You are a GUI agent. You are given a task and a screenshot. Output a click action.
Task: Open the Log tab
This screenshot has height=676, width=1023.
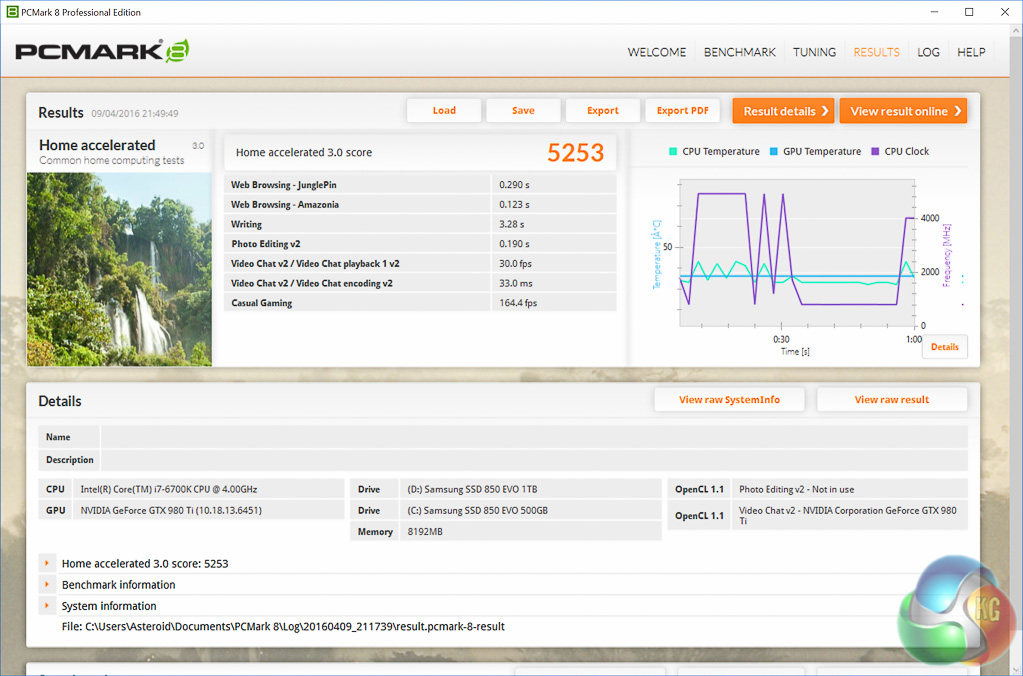click(x=928, y=52)
